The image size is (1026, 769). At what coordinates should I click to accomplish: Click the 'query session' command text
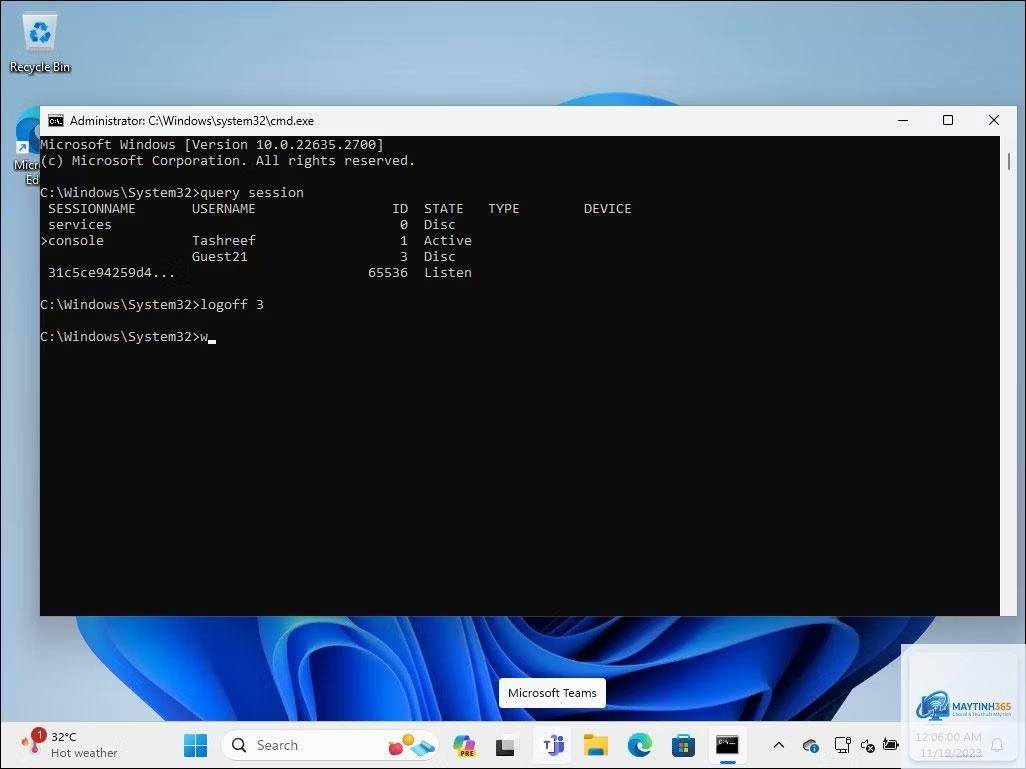pyautogui.click(x=252, y=192)
